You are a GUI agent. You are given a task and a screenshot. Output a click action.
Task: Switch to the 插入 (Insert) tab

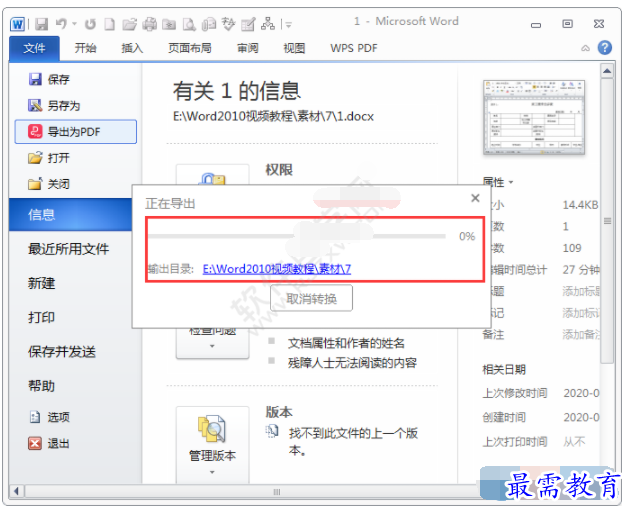pyautogui.click(x=132, y=49)
